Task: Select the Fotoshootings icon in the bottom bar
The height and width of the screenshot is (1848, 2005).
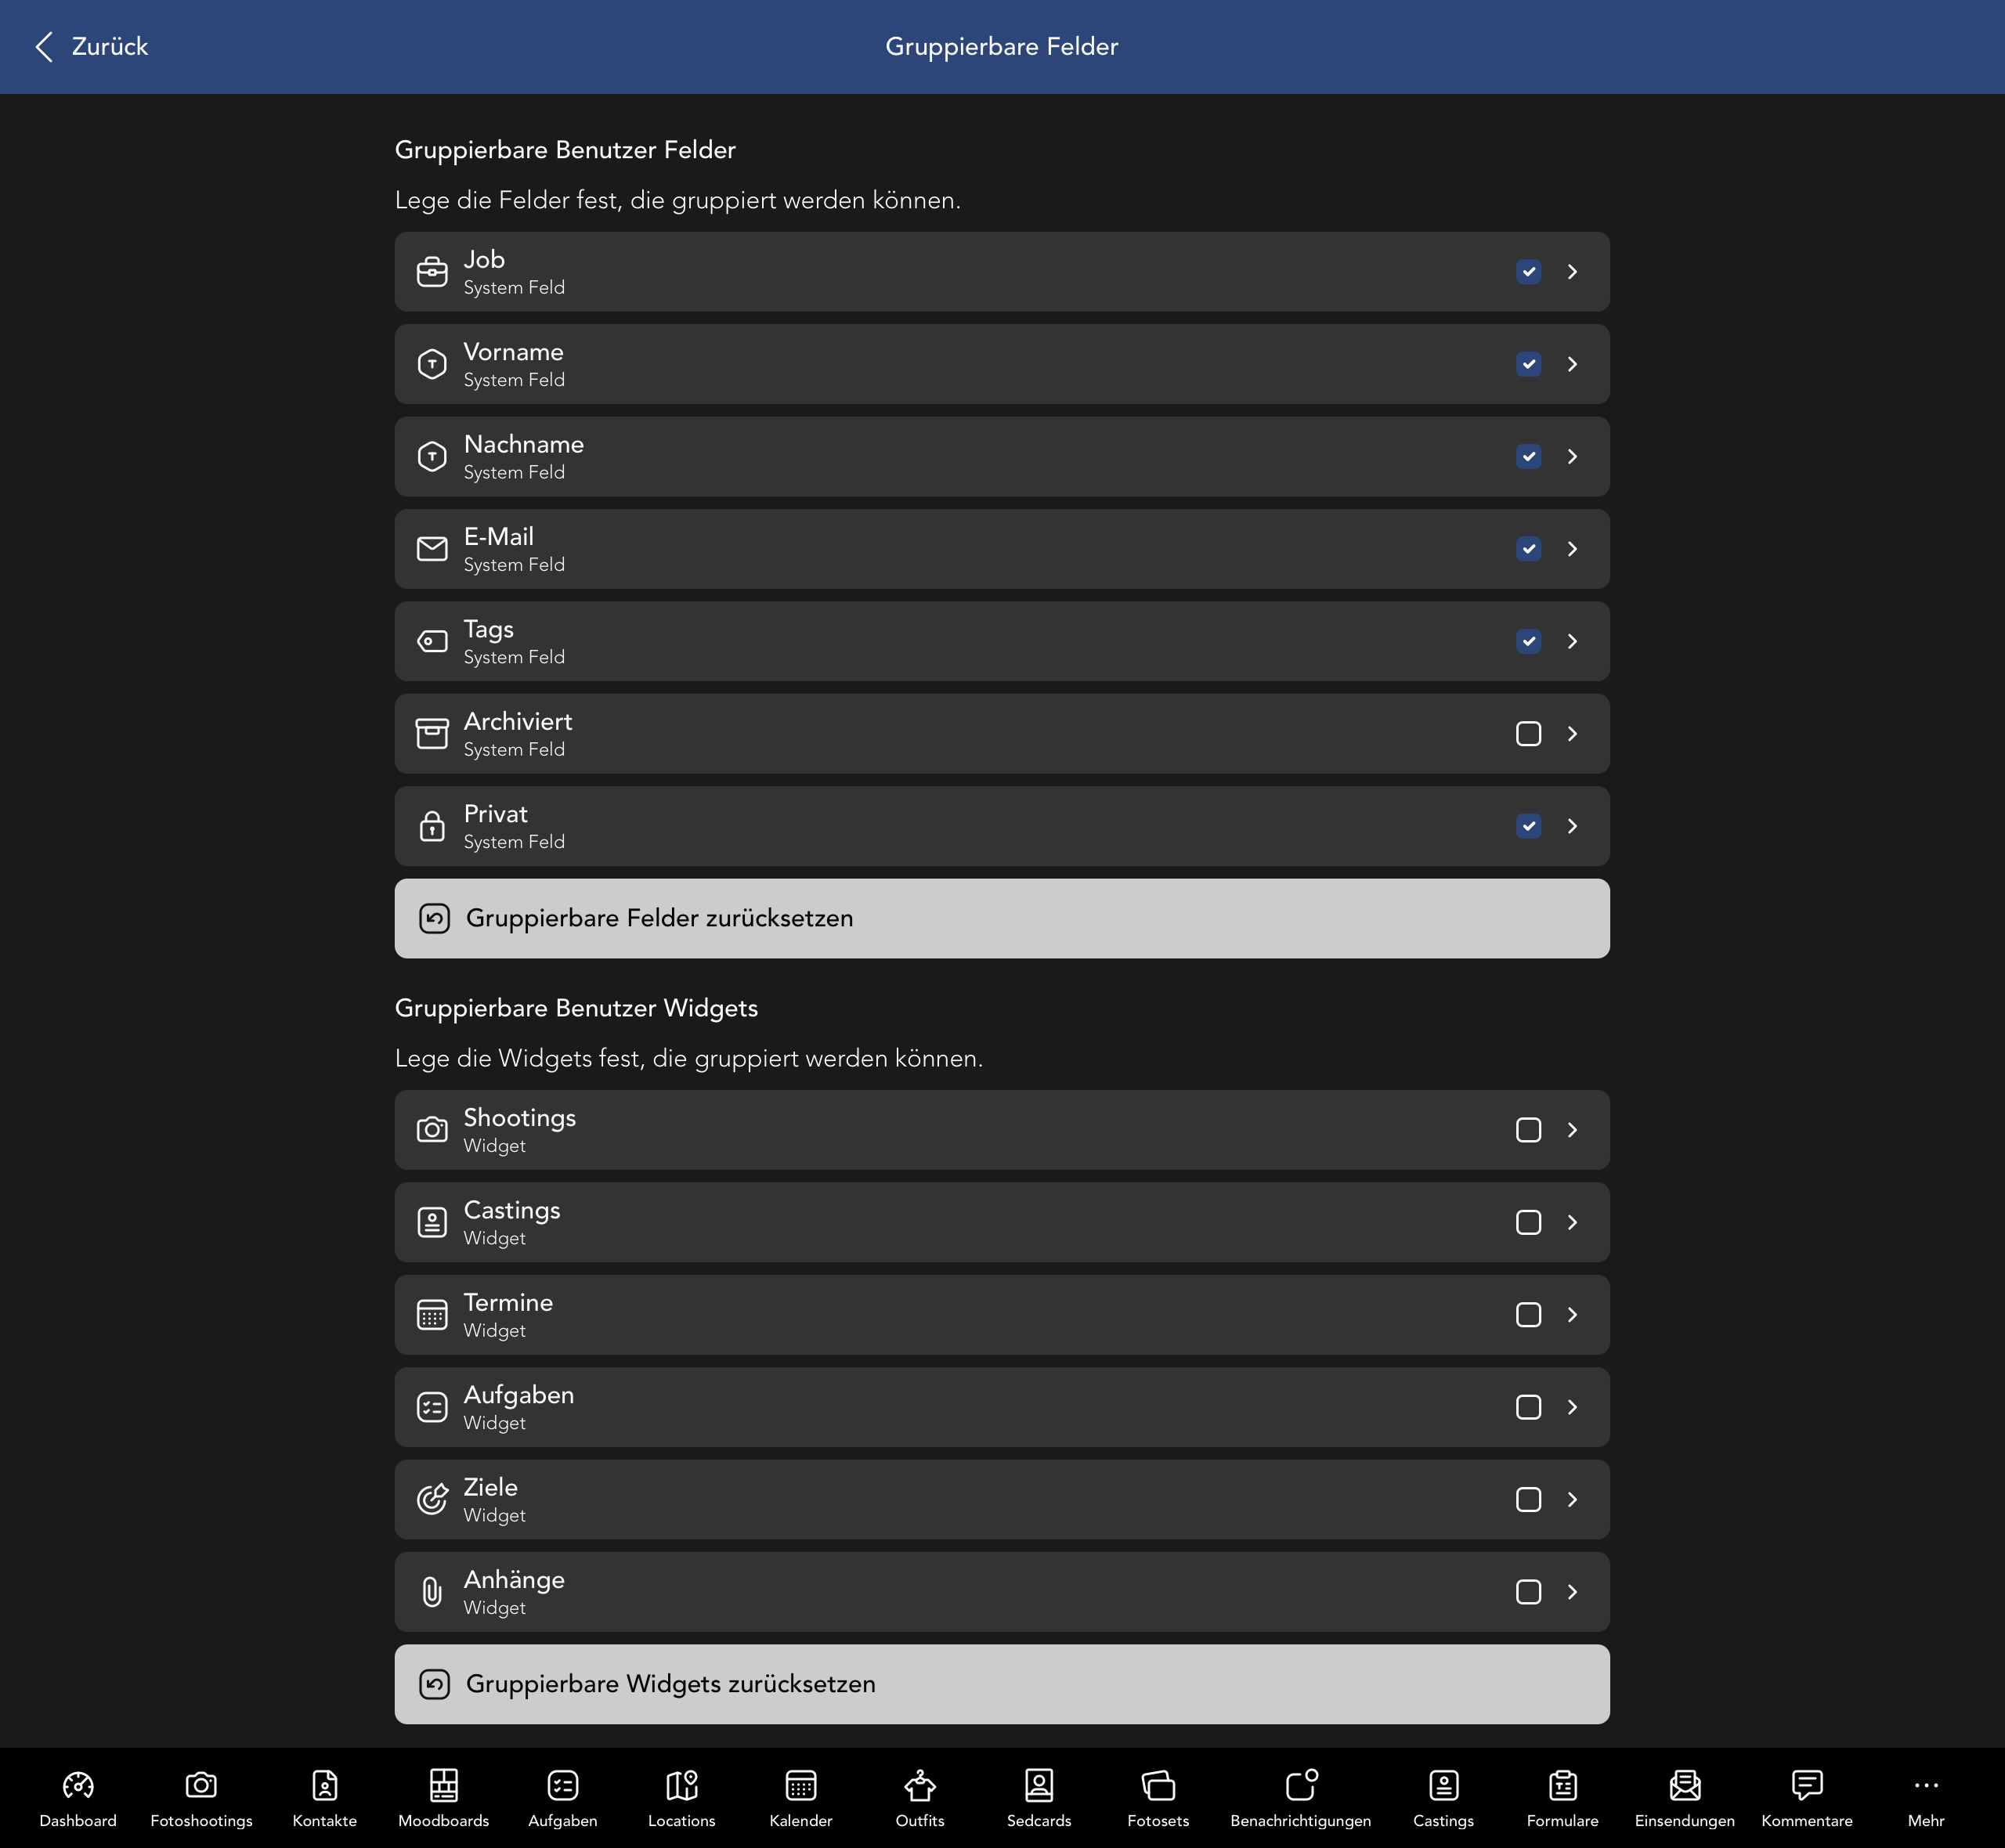Action: pyautogui.click(x=201, y=1795)
